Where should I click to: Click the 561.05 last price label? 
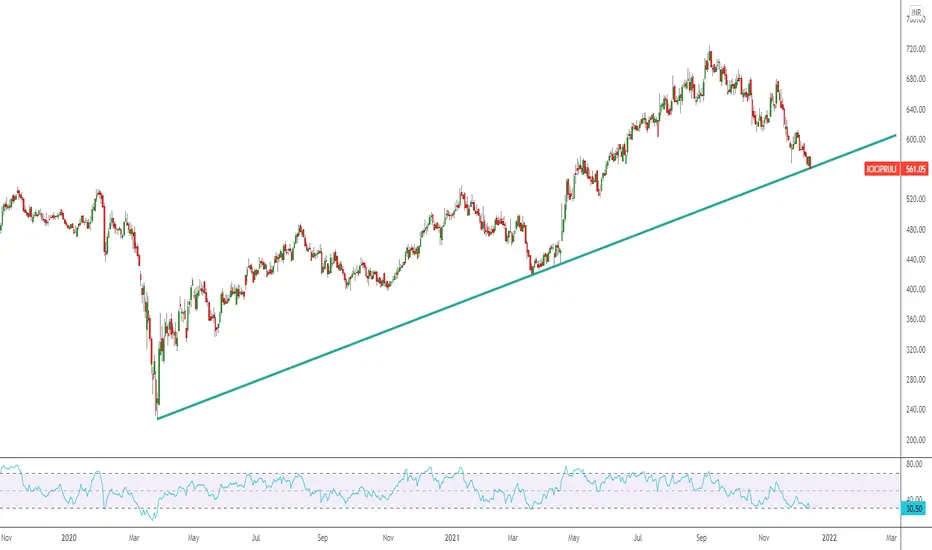point(915,169)
